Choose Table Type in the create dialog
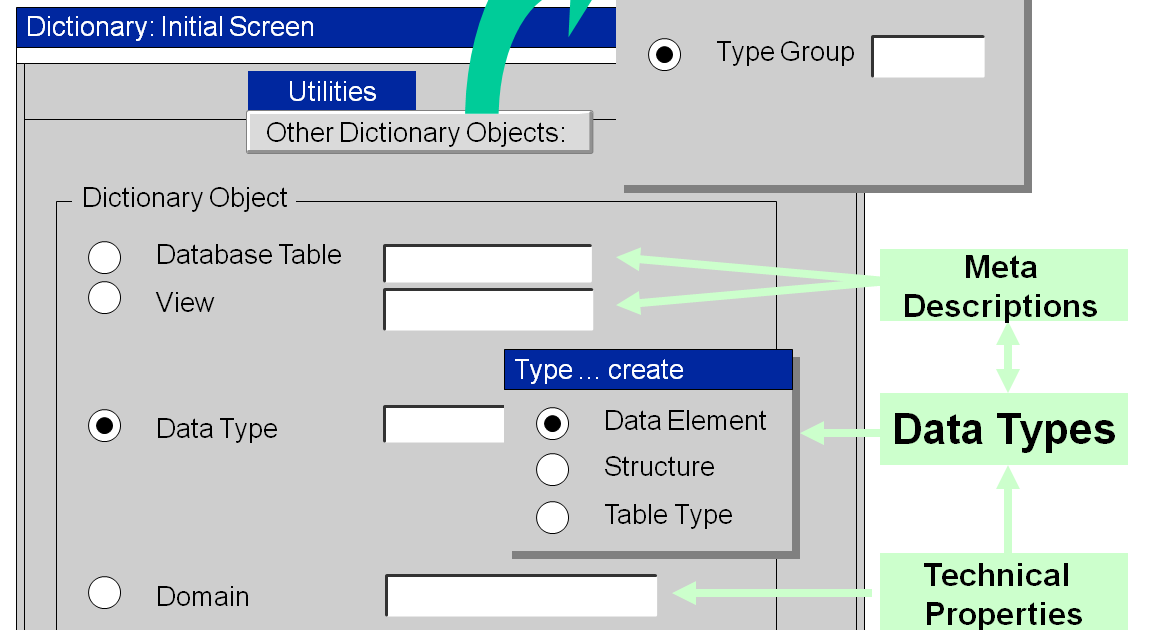The width and height of the screenshot is (1152, 630). (553, 517)
